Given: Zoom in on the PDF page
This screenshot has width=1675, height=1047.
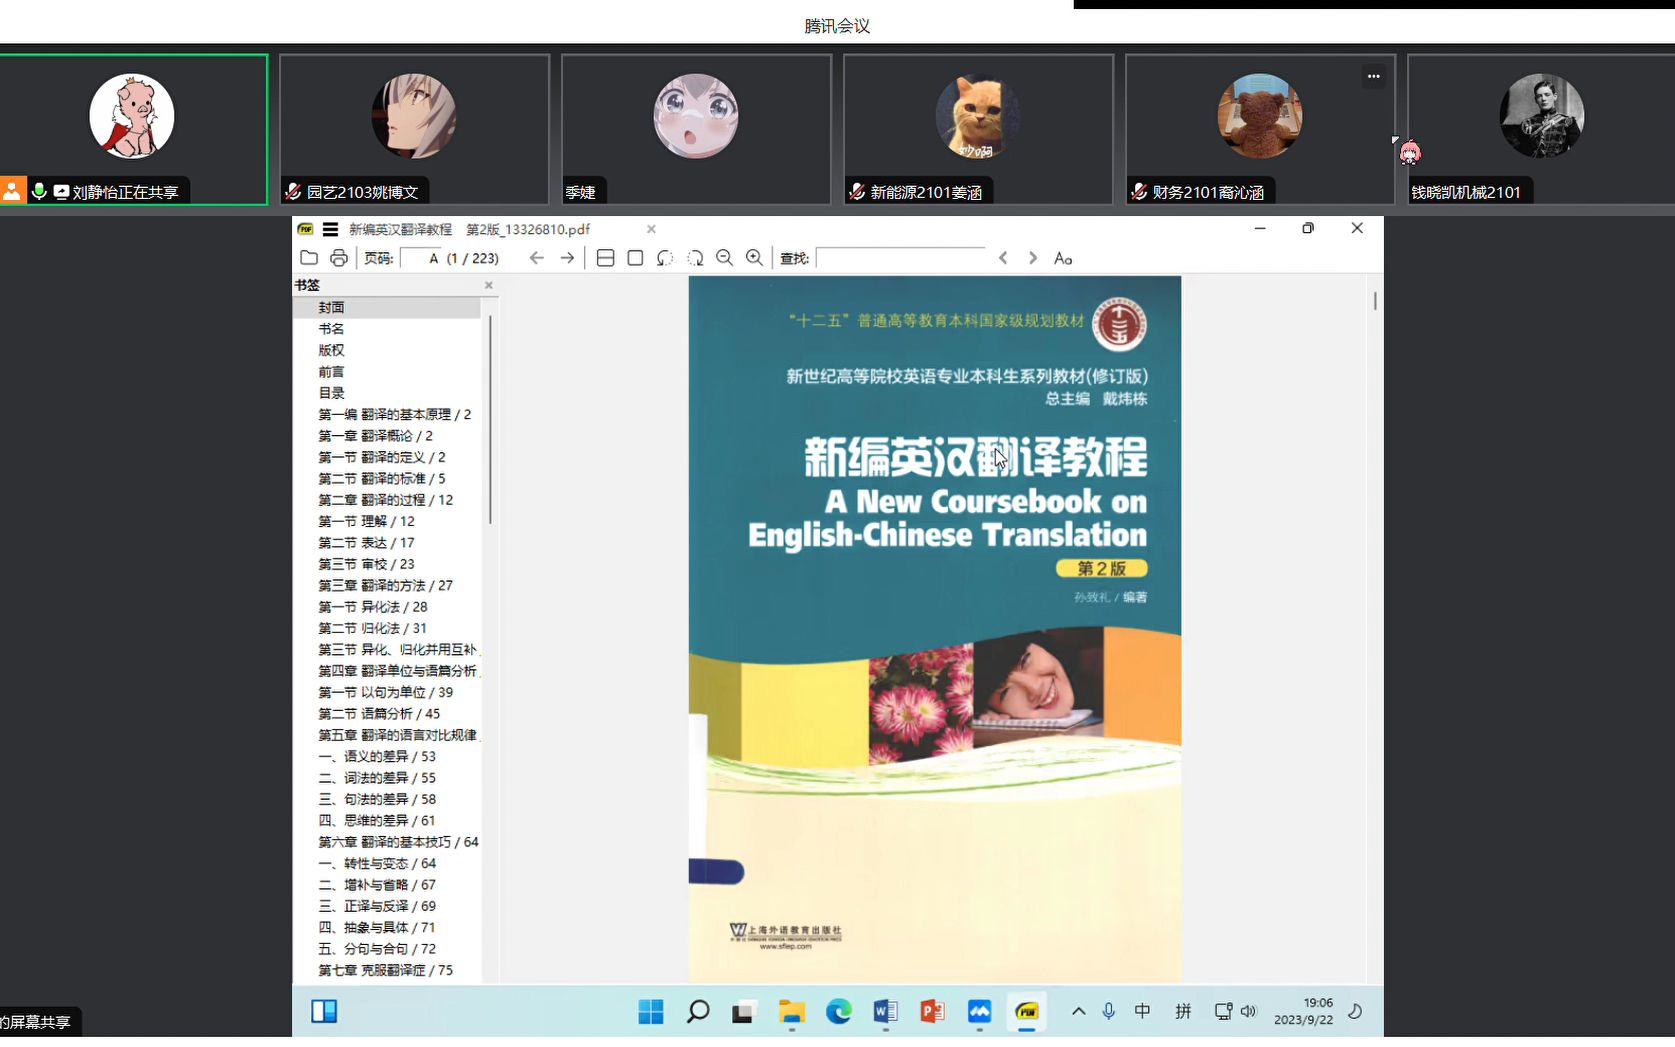Looking at the screenshot, I should (755, 258).
